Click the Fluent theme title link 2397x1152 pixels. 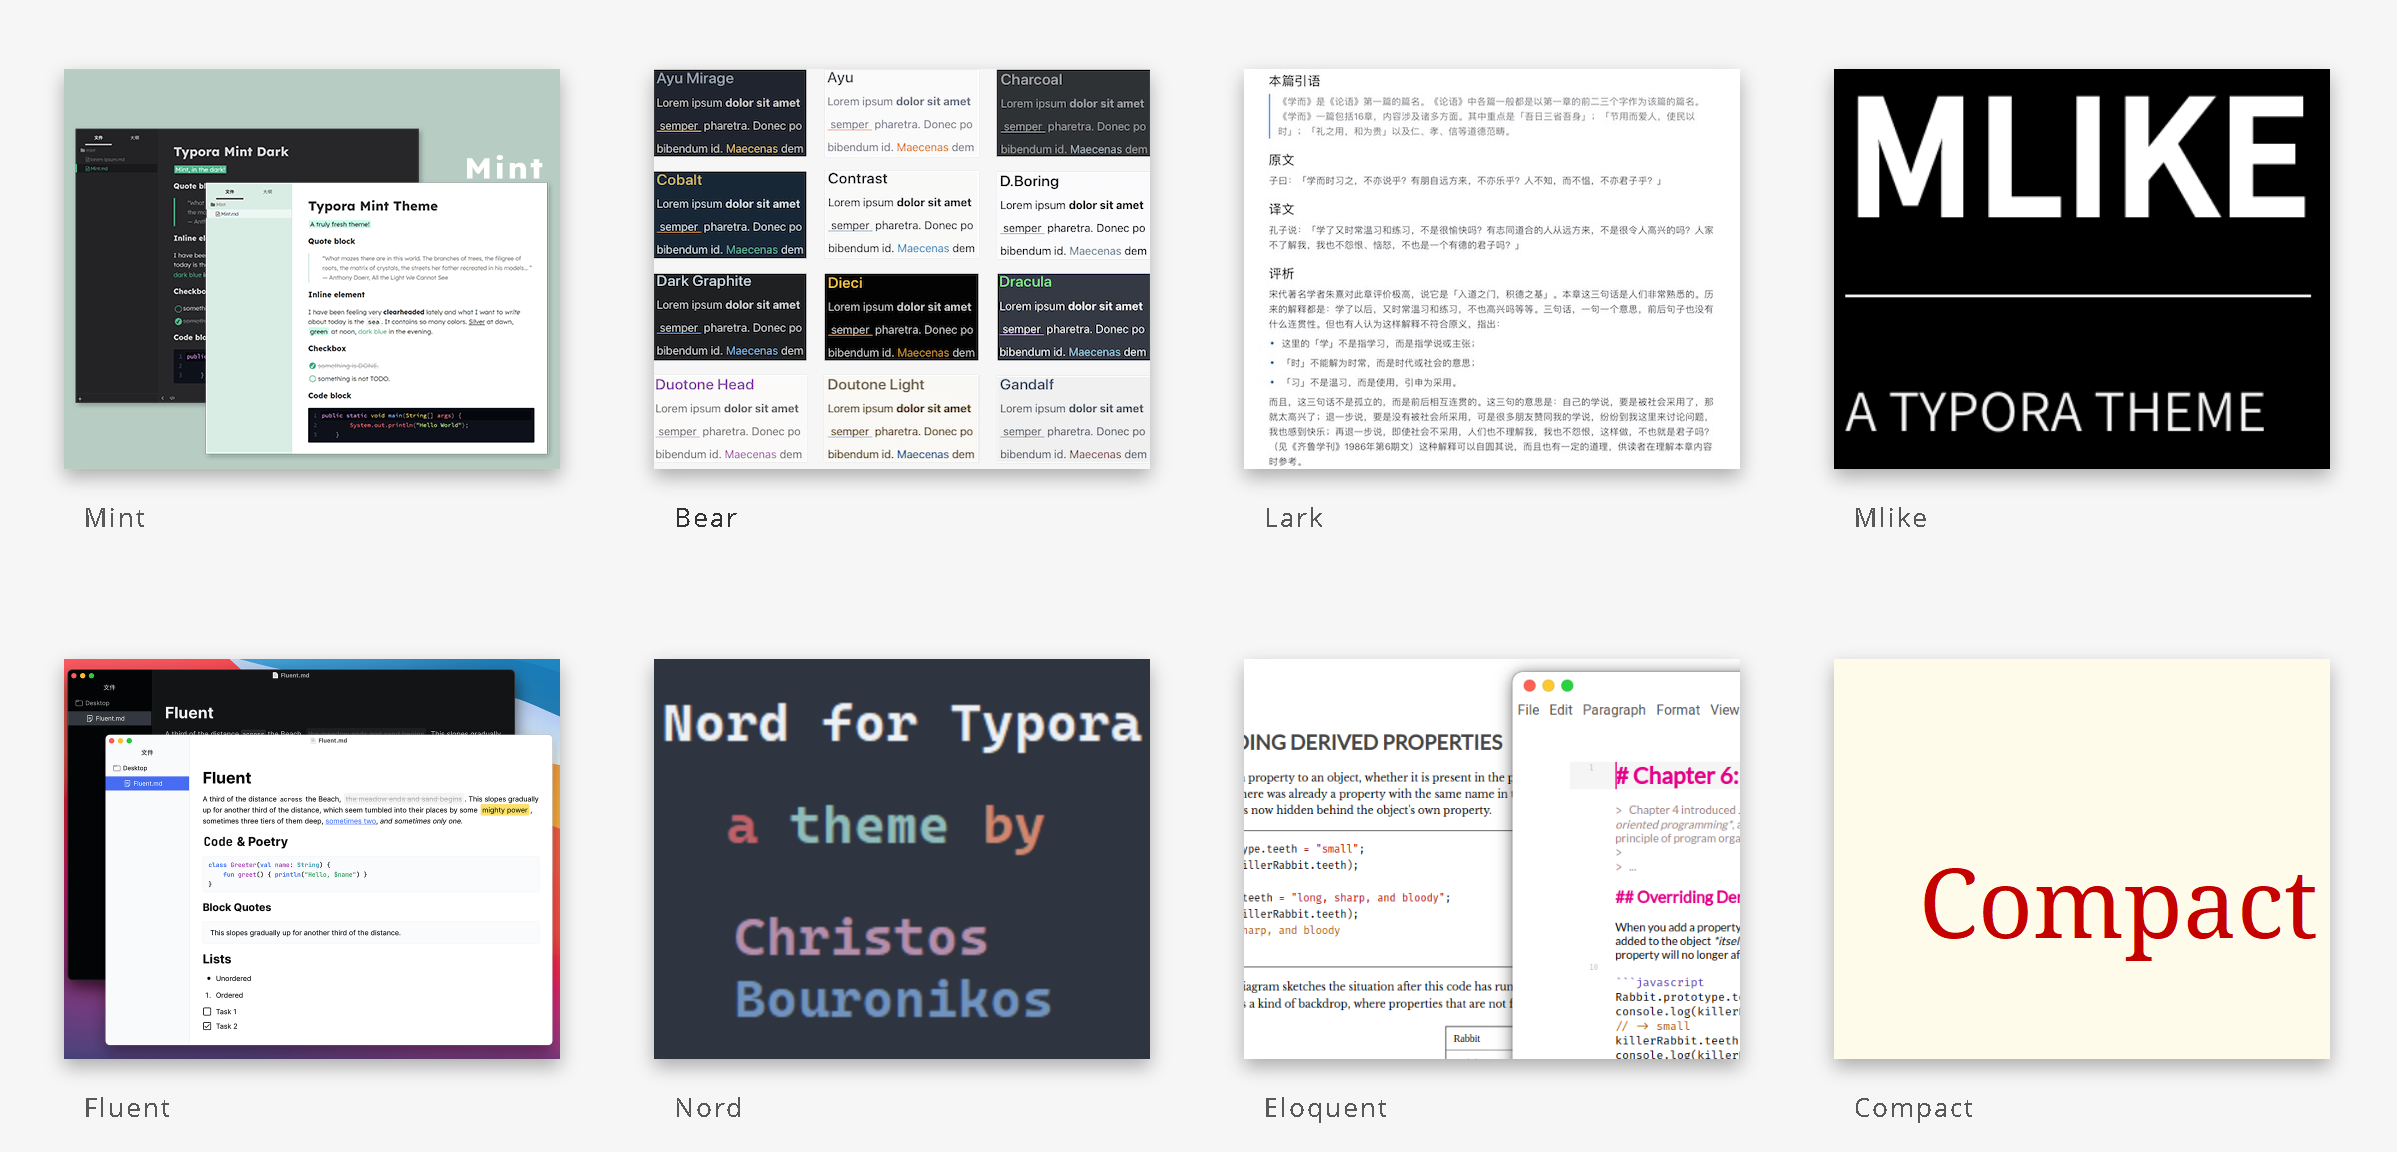[127, 1108]
